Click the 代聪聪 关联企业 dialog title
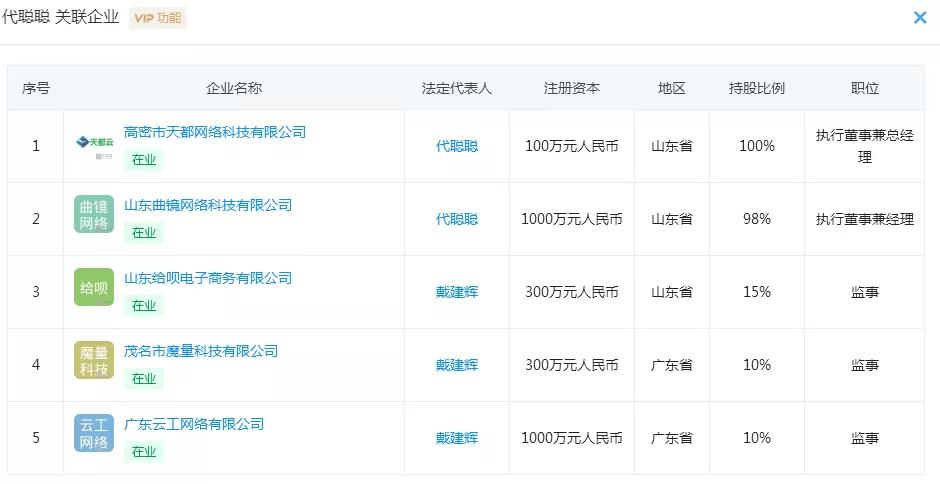The image size is (940, 484). pyautogui.click(x=61, y=17)
